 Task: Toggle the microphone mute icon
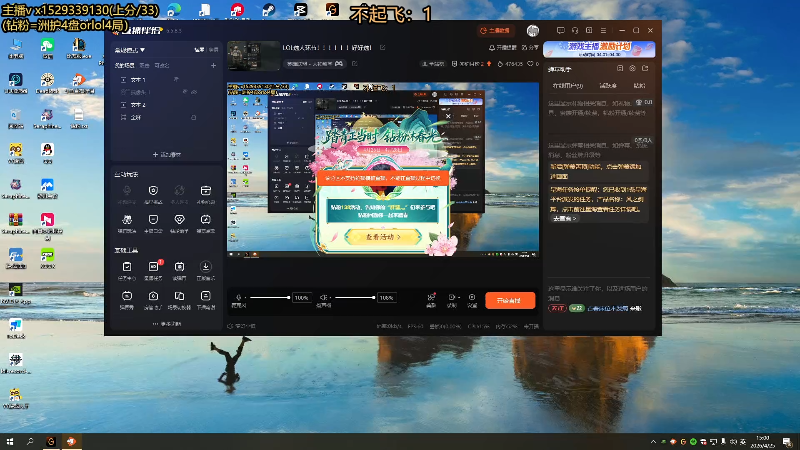tap(238, 297)
